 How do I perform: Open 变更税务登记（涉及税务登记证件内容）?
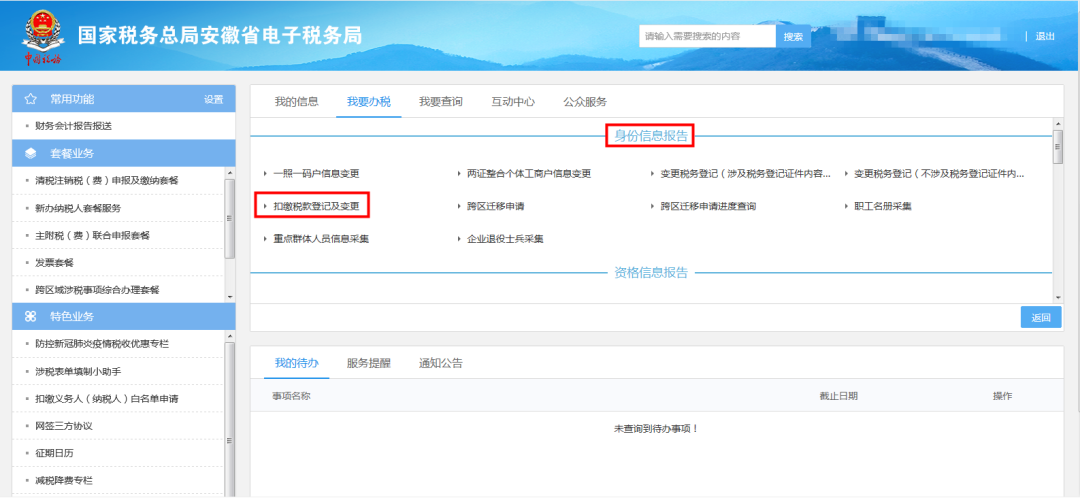pyautogui.click(x=745, y=174)
